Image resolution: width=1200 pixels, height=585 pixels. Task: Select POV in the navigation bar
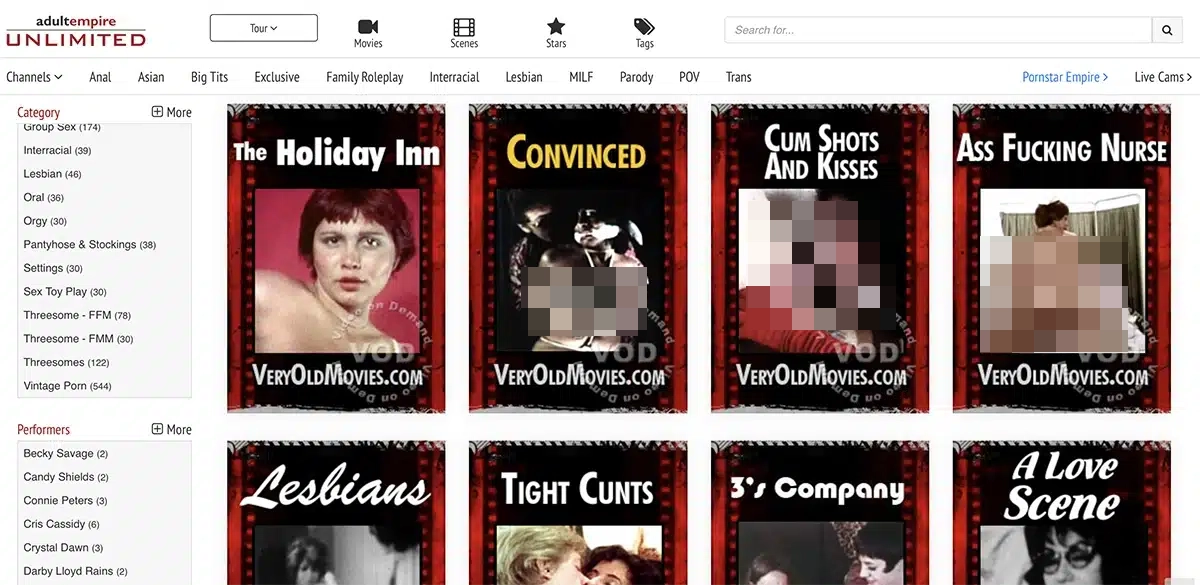[689, 77]
